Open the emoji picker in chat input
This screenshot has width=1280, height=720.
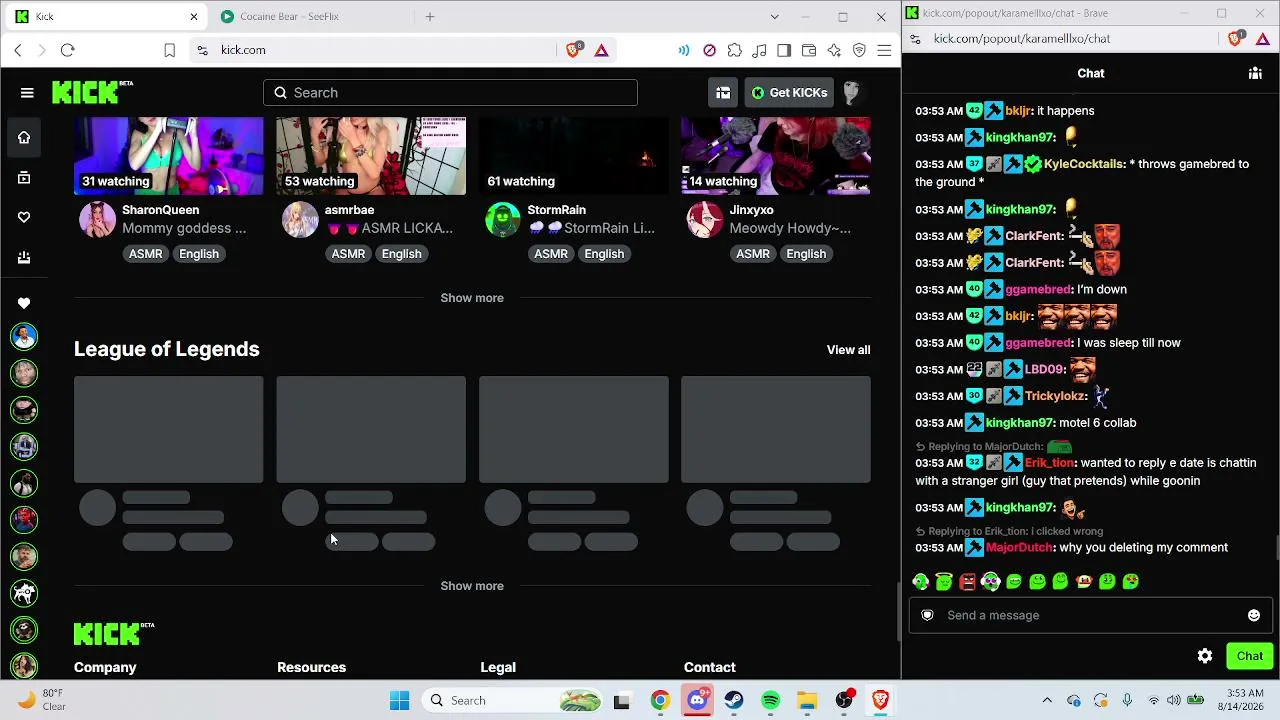click(x=1254, y=615)
